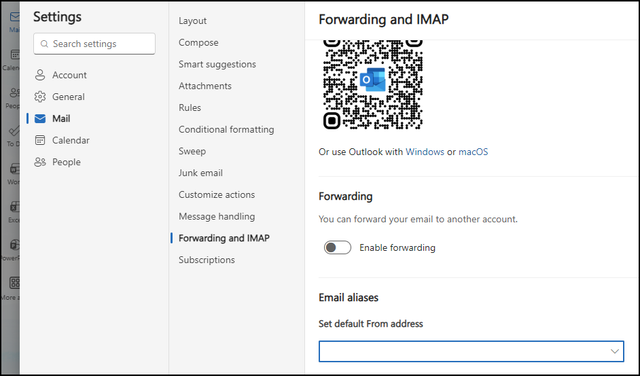Click the 'Enable forwarding' label text

click(397, 247)
